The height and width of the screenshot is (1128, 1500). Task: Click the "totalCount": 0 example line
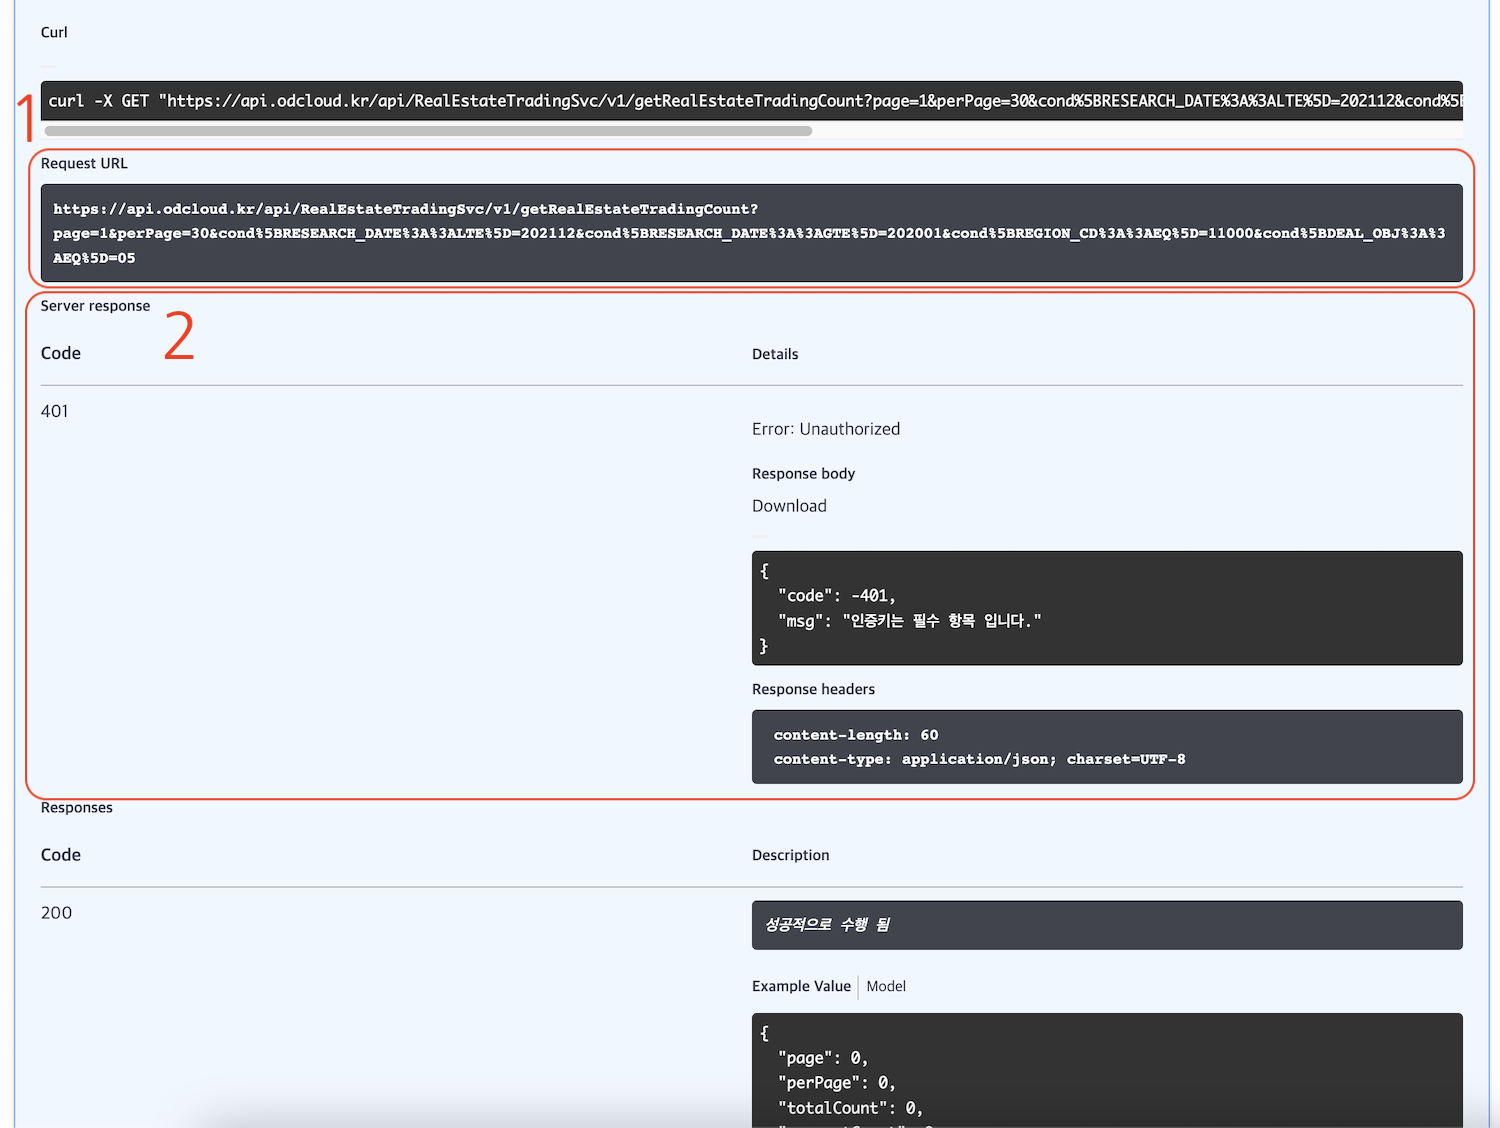(850, 1108)
